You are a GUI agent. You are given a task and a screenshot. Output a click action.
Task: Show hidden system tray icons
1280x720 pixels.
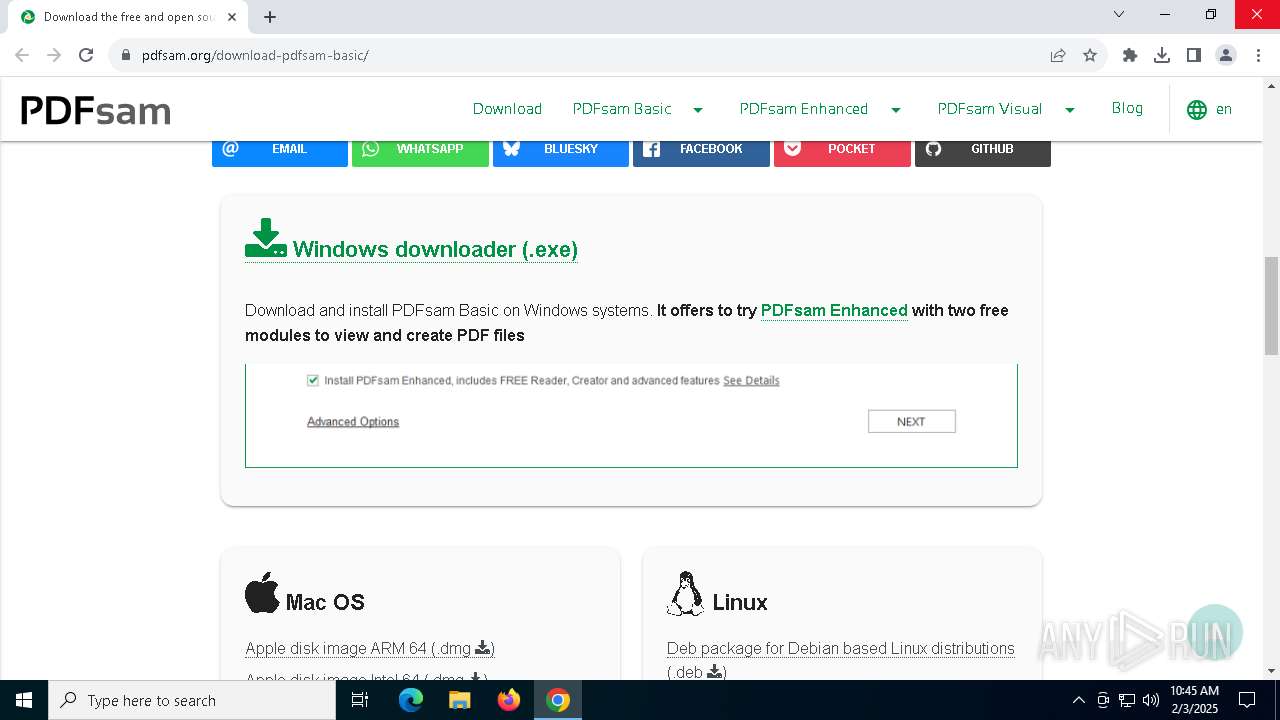[1078, 700]
